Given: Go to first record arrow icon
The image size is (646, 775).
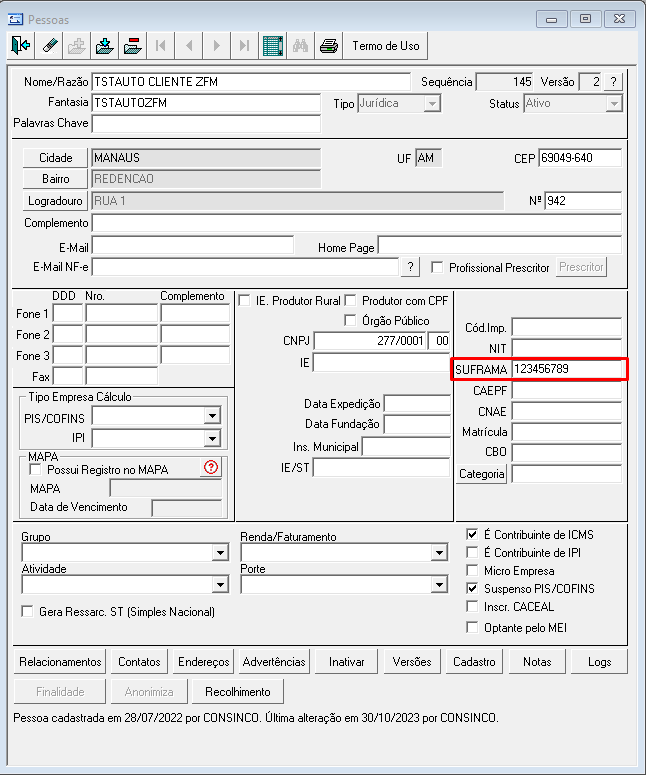Looking at the screenshot, I should (x=161, y=45).
